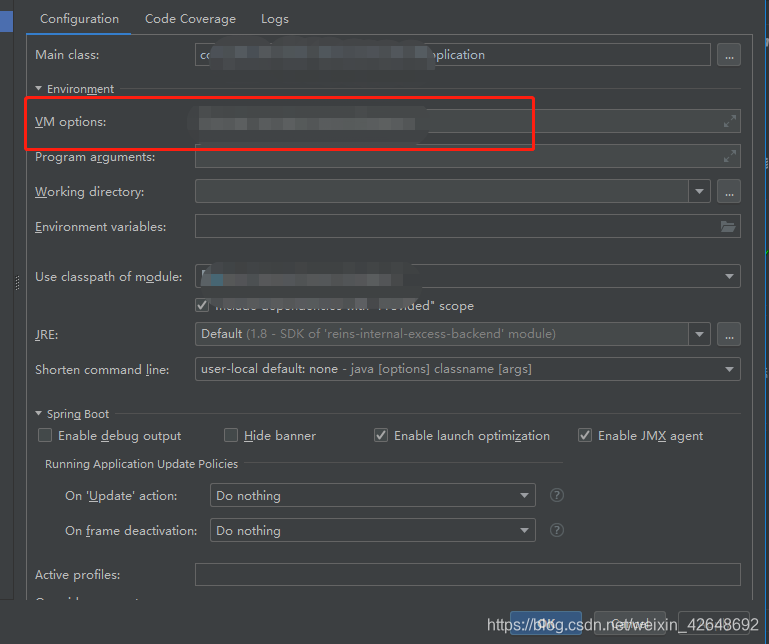Click the Working directory input field
Screen dimensions: 769x644
pos(441,191)
